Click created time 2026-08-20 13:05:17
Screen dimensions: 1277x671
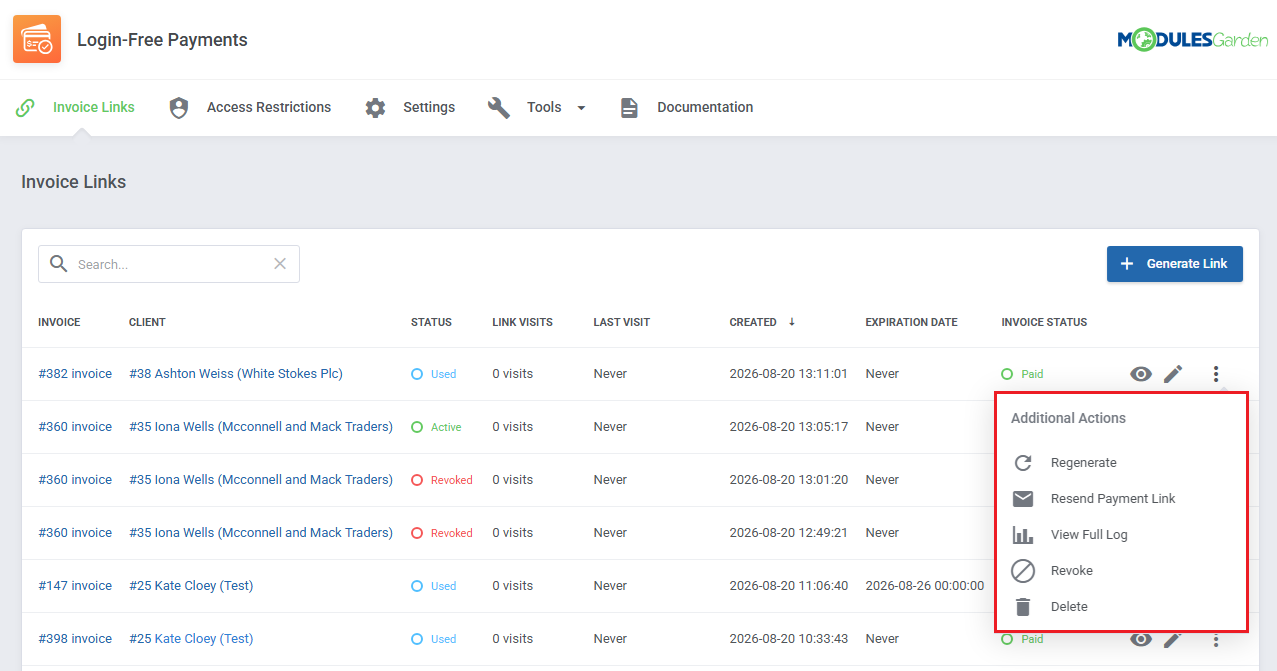click(789, 427)
